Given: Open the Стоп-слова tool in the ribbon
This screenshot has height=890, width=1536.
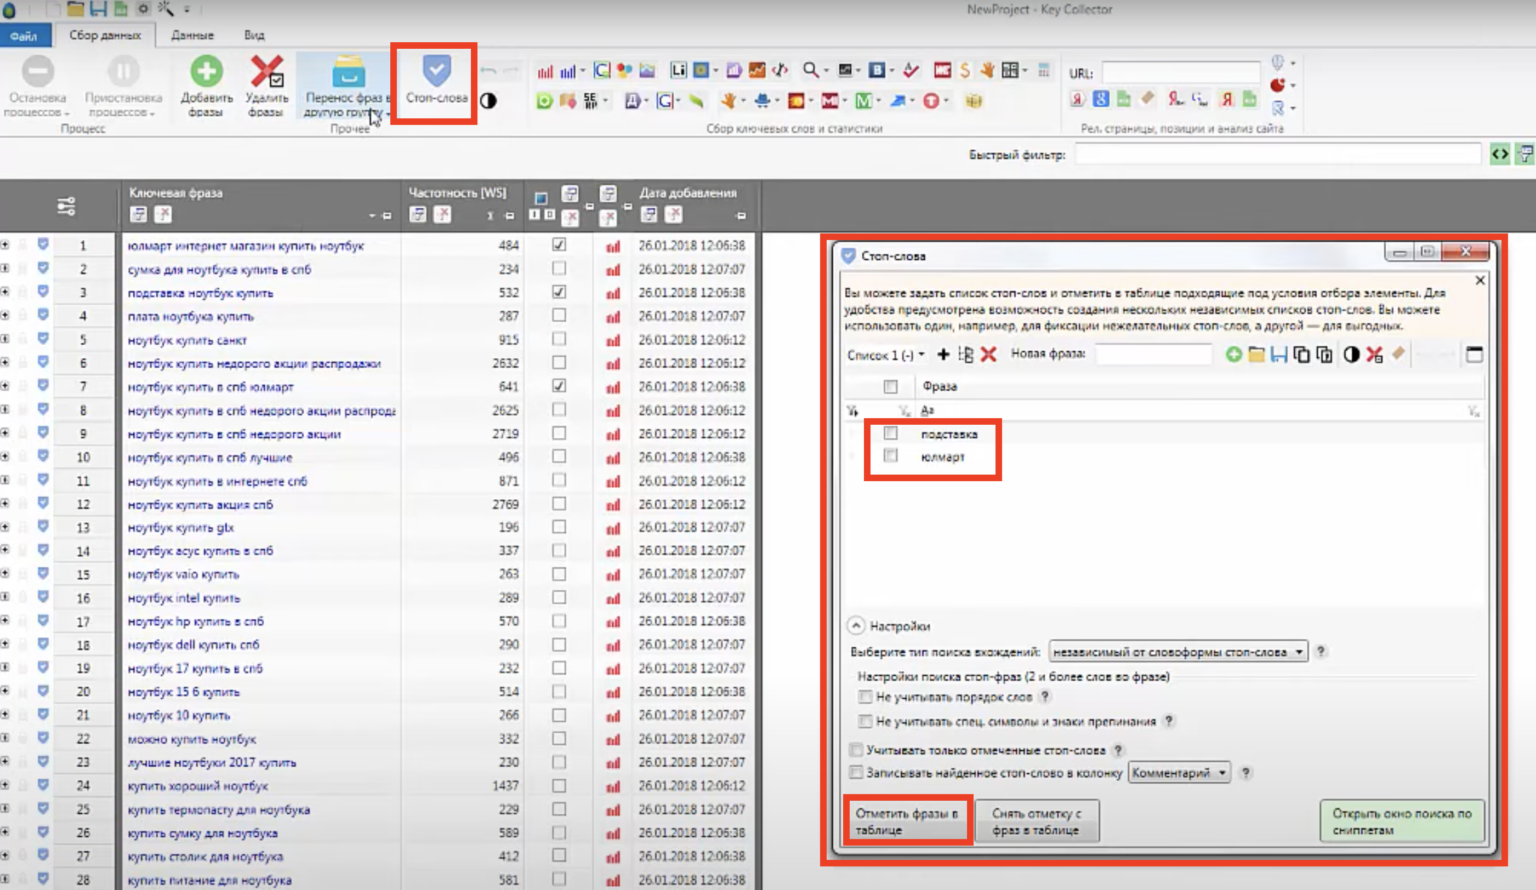Looking at the screenshot, I should [x=436, y=80].
